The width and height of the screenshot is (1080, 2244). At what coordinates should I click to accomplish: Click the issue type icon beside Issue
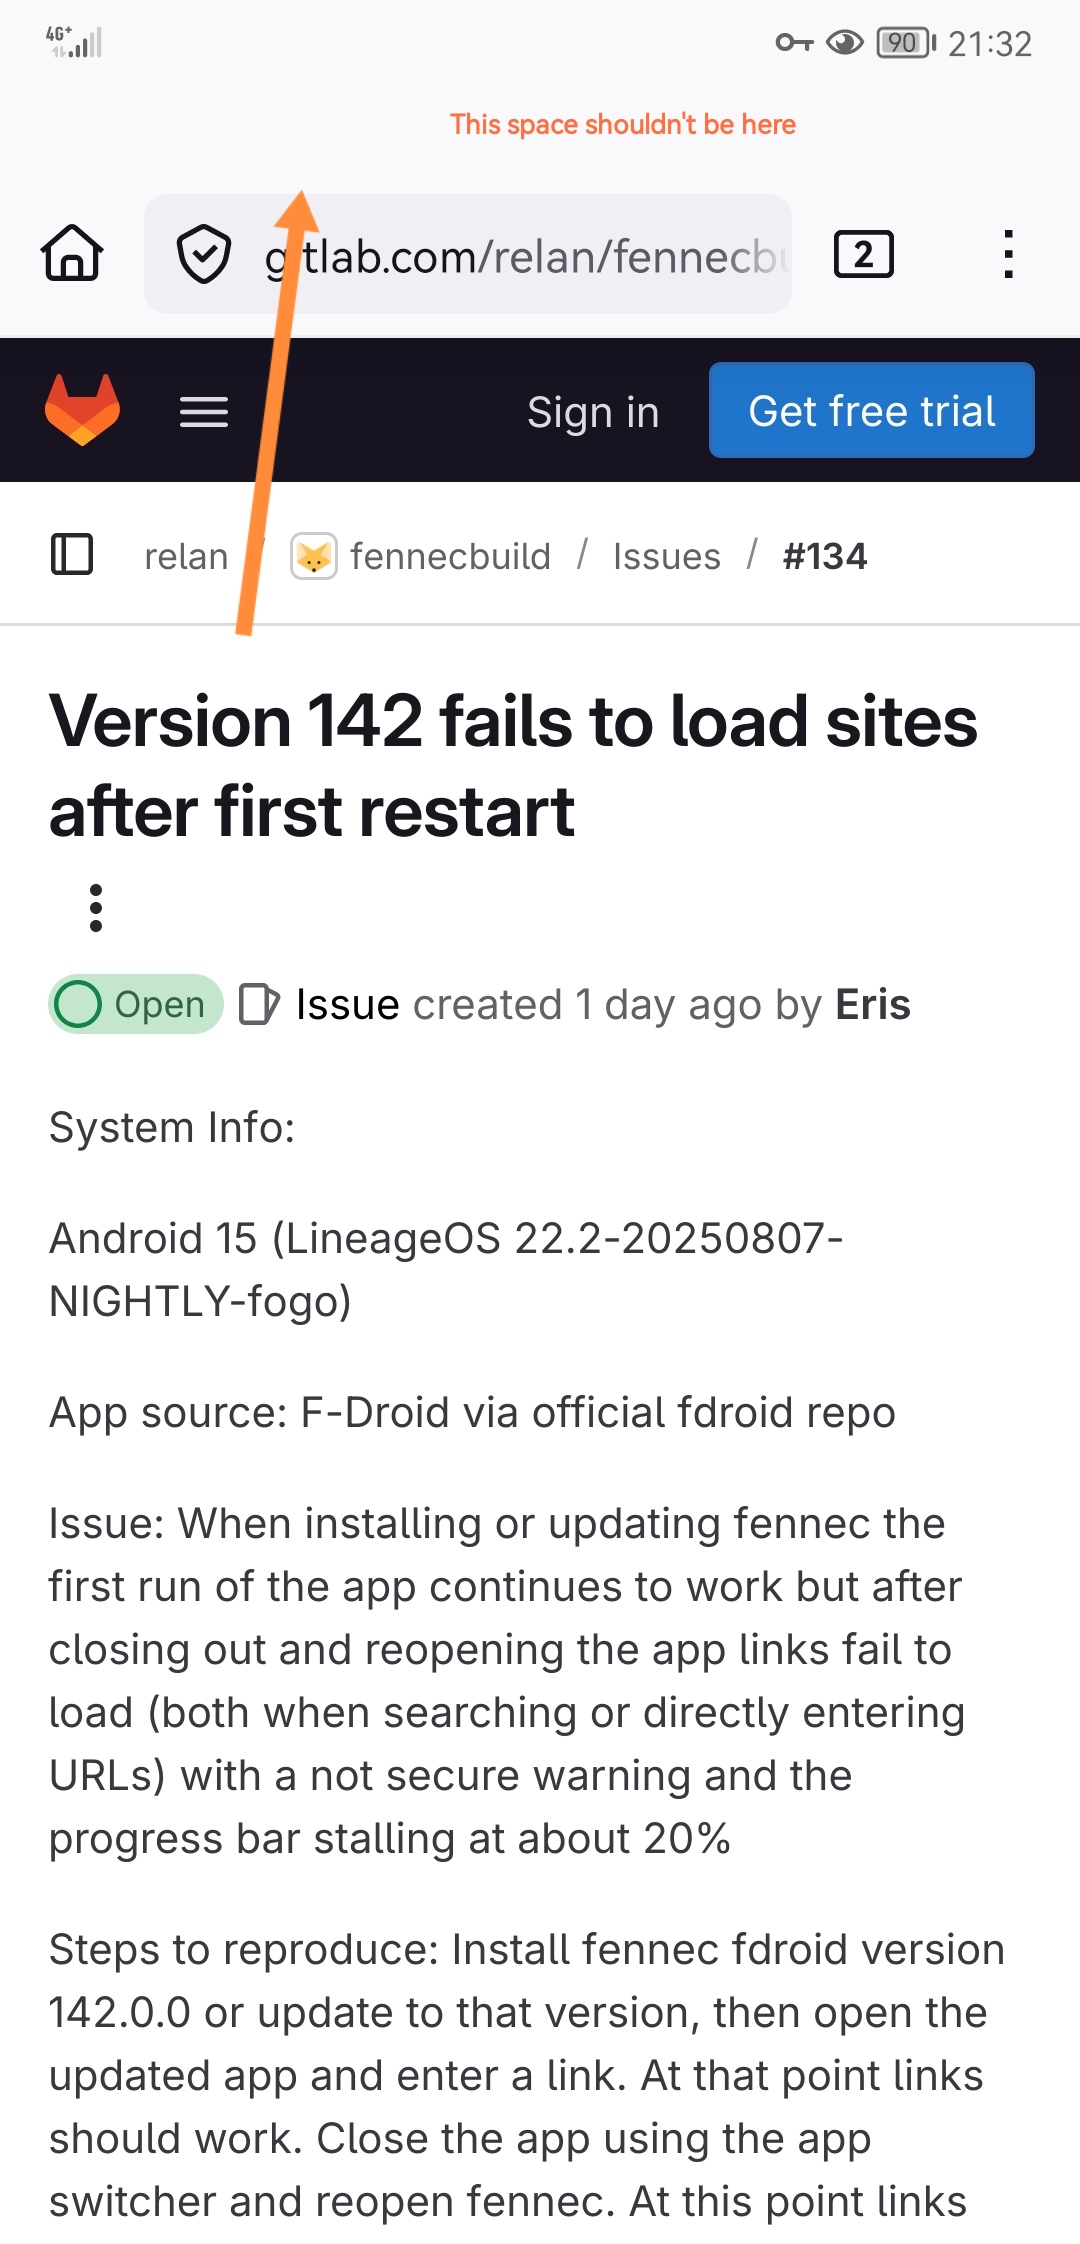click(x=259, y=1004)
